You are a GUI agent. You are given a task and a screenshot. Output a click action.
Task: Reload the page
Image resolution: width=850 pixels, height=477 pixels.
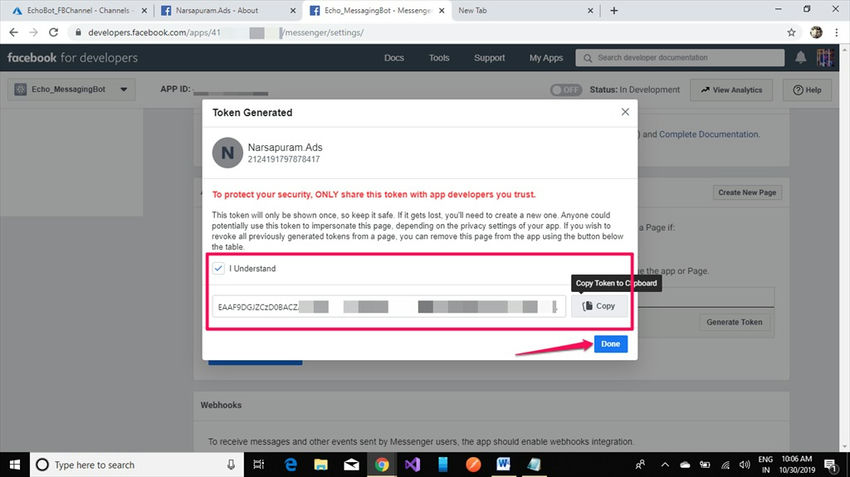[x=53, y=33]
